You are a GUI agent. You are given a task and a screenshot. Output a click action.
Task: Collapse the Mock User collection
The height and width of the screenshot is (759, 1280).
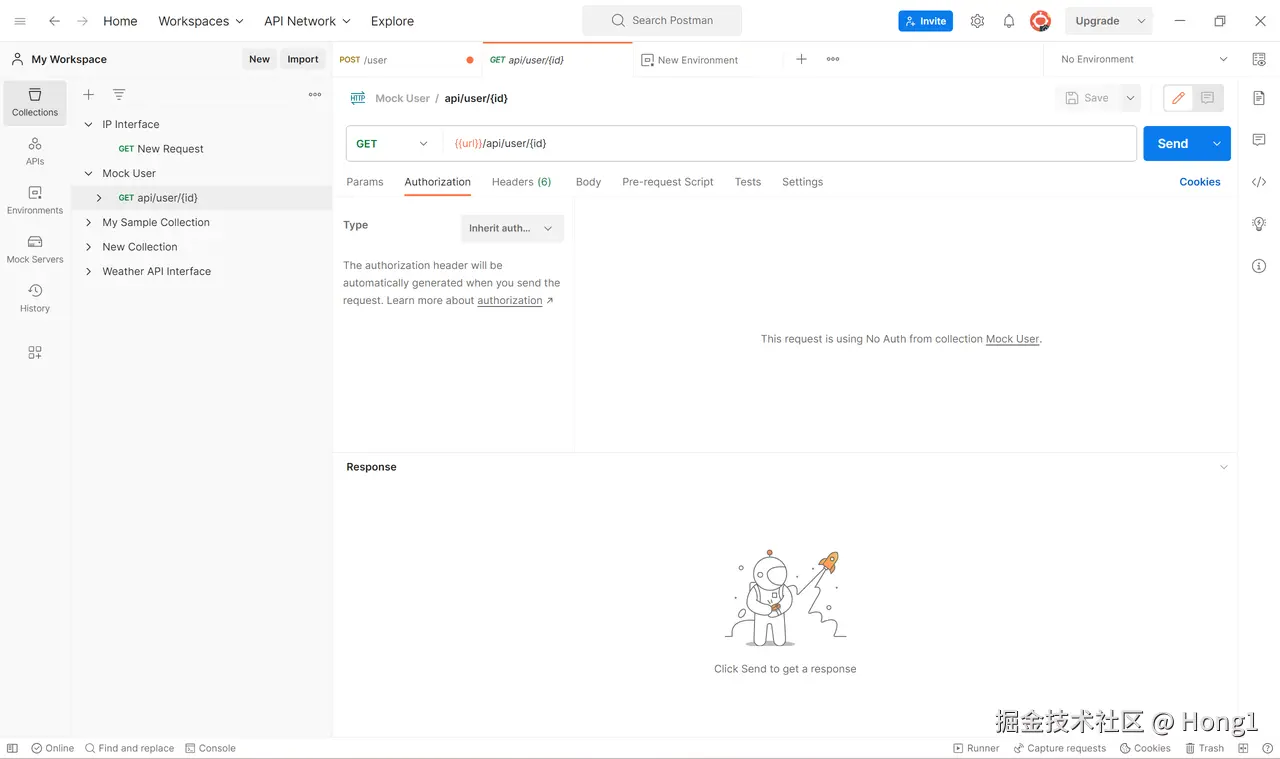[89, 173]
